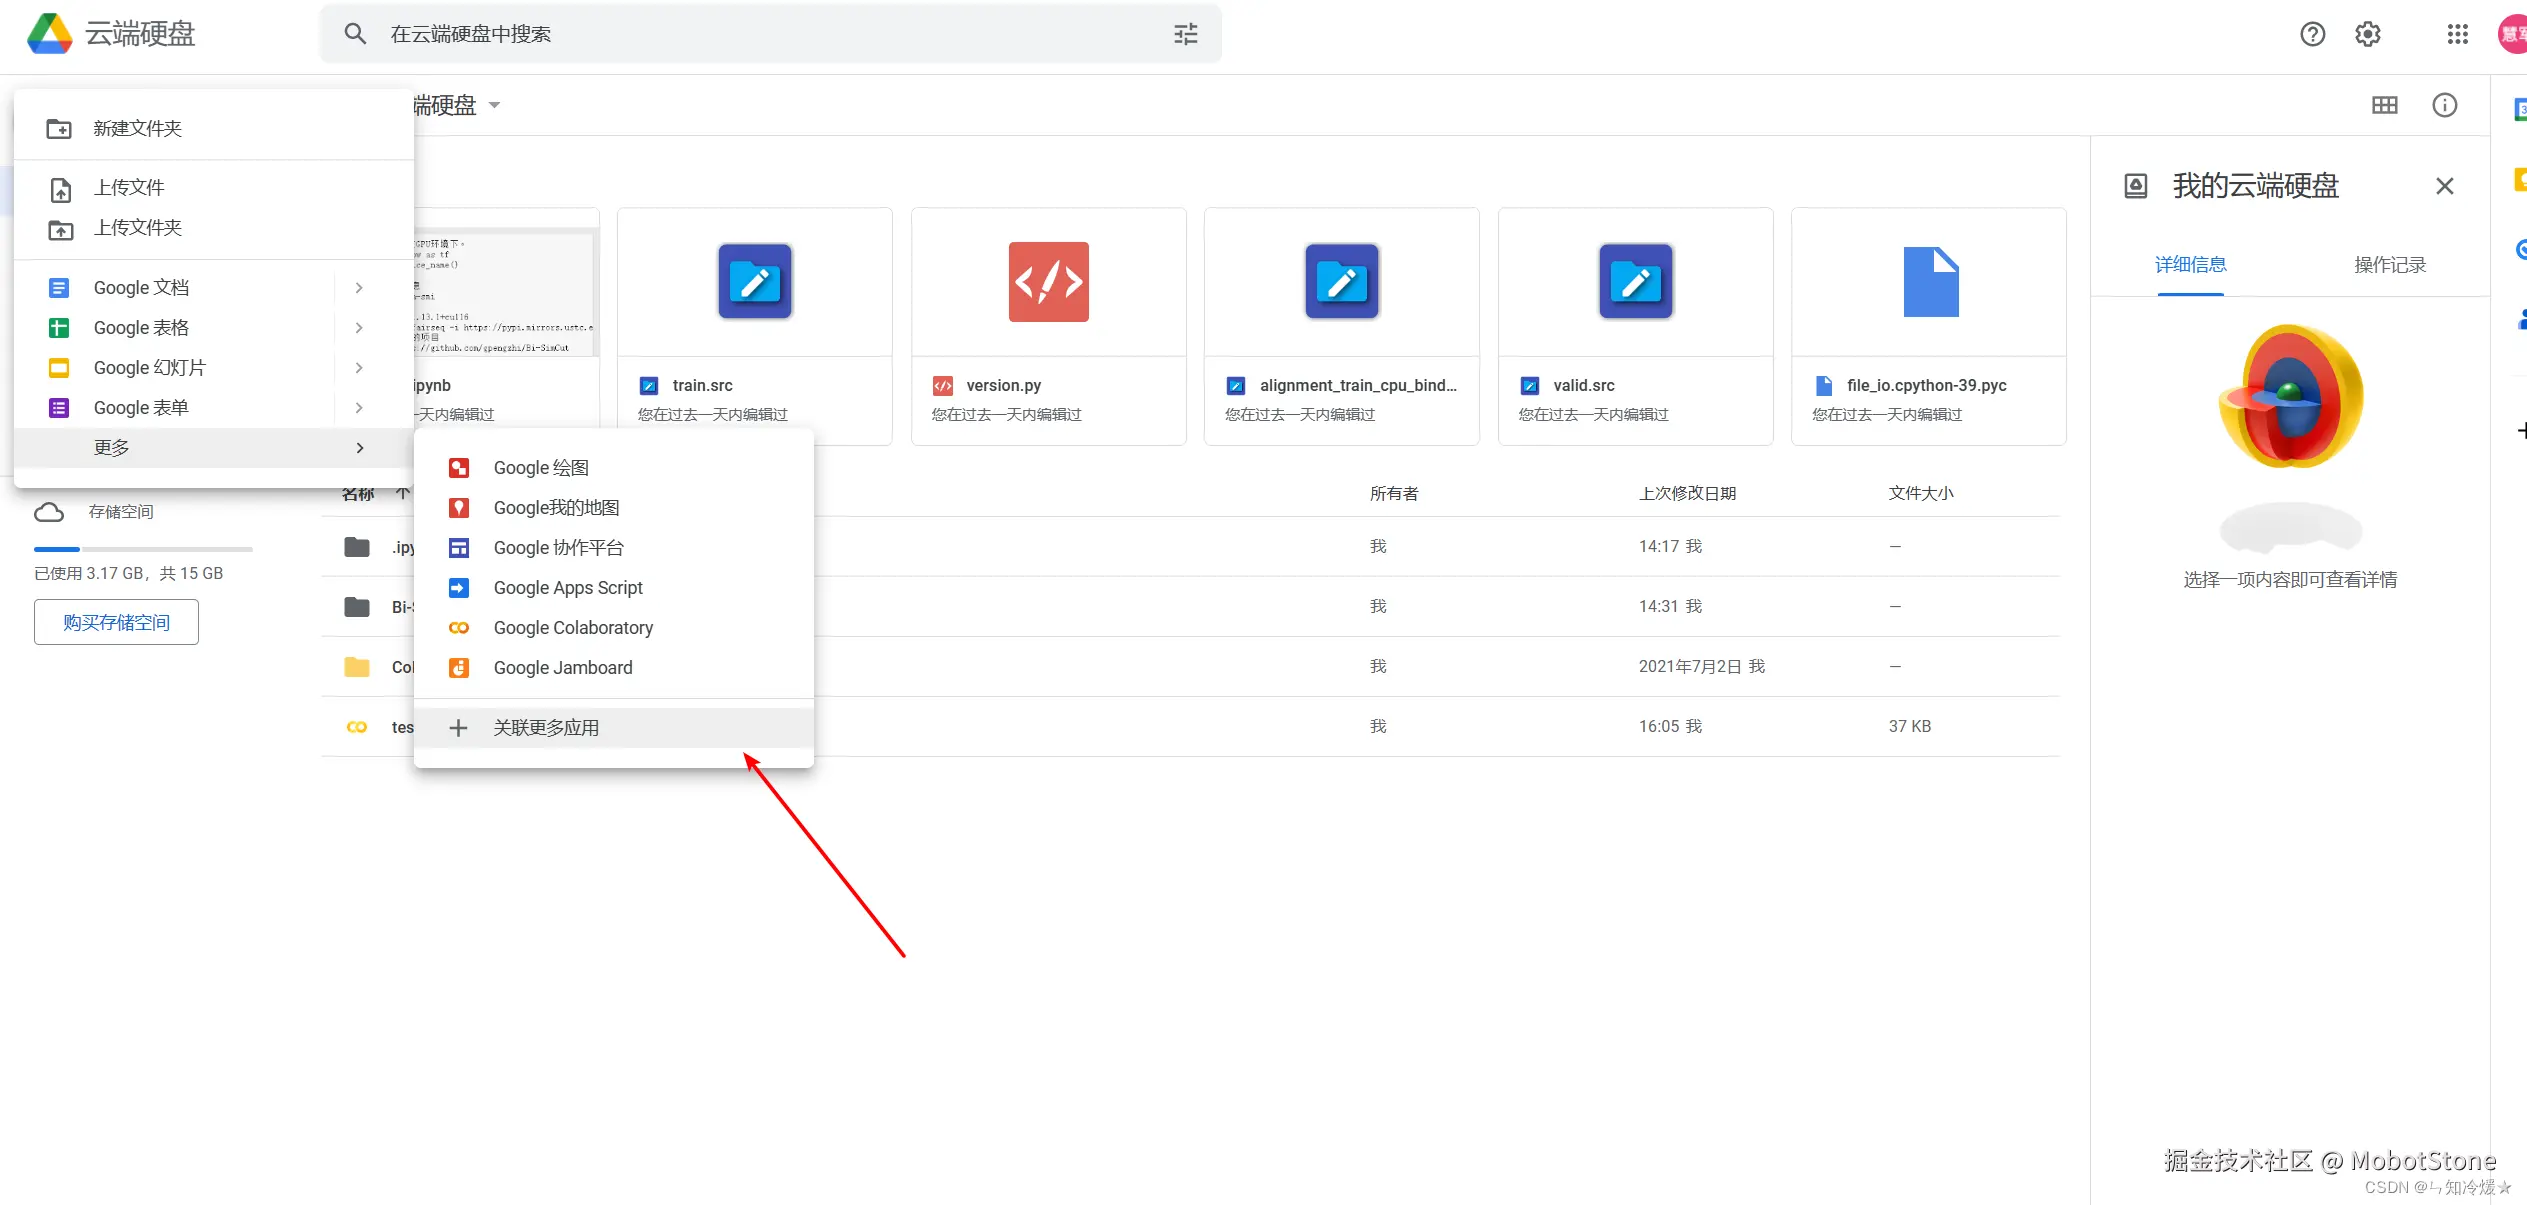2527x1205 pixels.
Task: Choose Google Apps Script entry
Action: click(x=567, y=588)
